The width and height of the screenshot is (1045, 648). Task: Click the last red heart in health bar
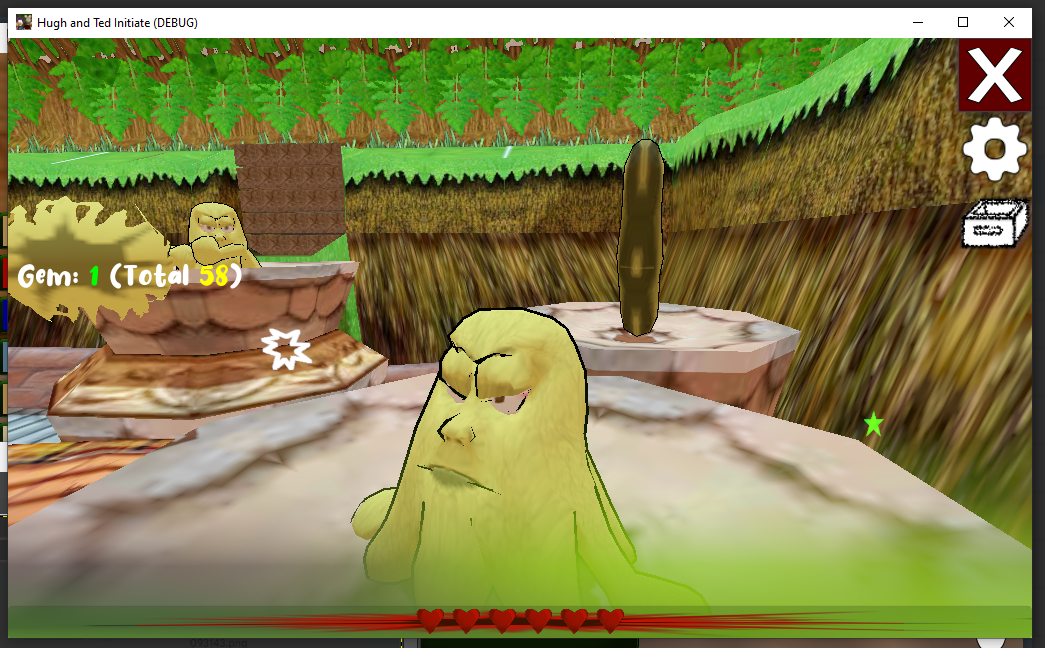pos(610,620)
